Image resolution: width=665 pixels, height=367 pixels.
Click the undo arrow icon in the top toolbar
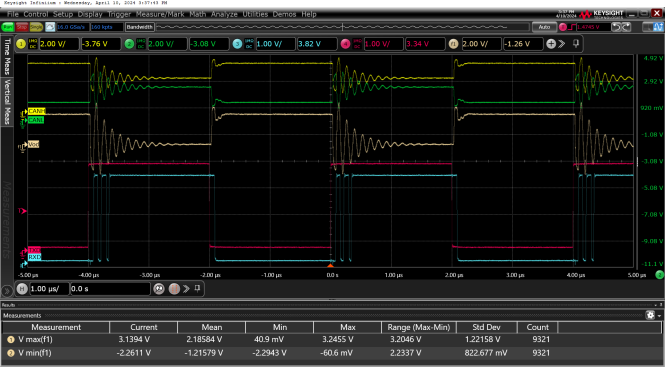click(616, 27)
